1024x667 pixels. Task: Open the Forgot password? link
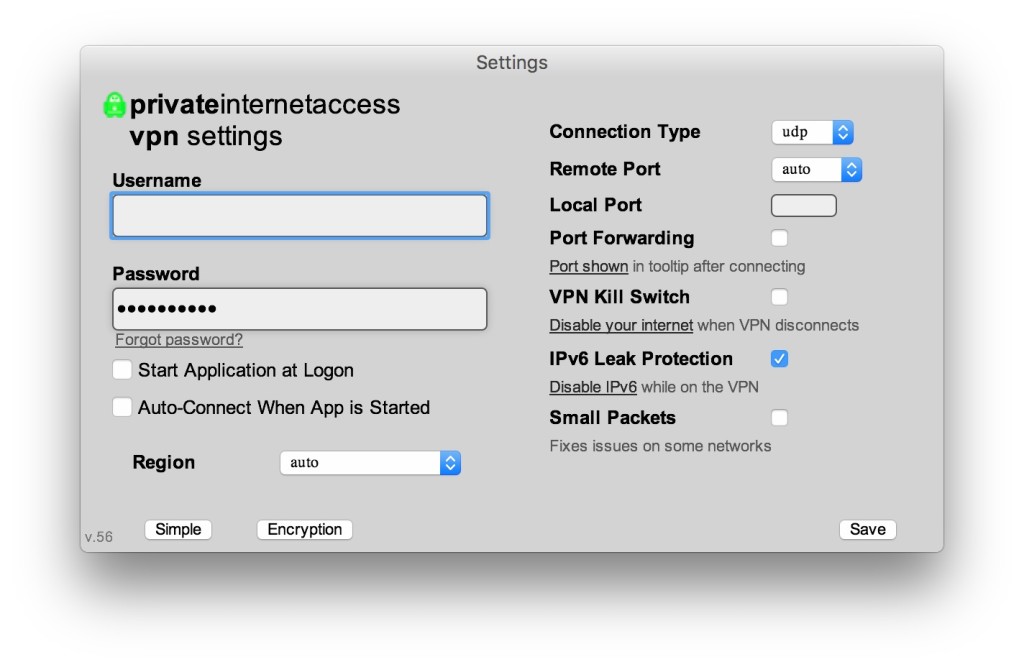[x=179, y=340]
